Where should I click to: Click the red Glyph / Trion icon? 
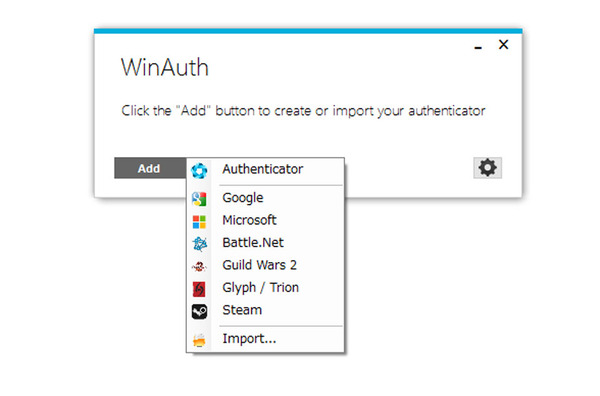pyautogui.click(x=199, y=289)
